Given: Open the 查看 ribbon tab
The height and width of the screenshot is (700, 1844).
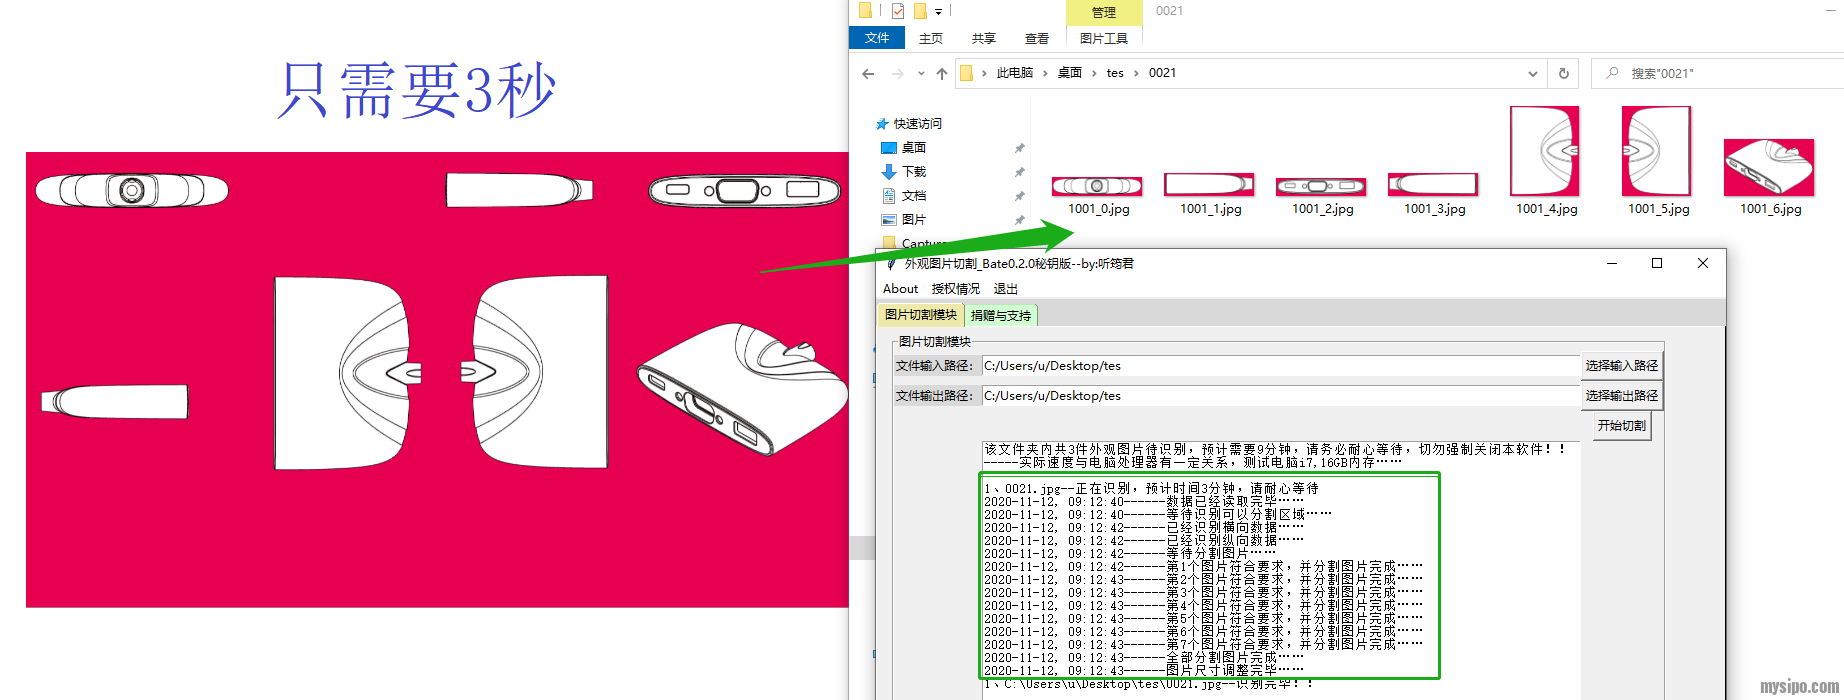Looking at the screenshot, I should point(1036,38).
